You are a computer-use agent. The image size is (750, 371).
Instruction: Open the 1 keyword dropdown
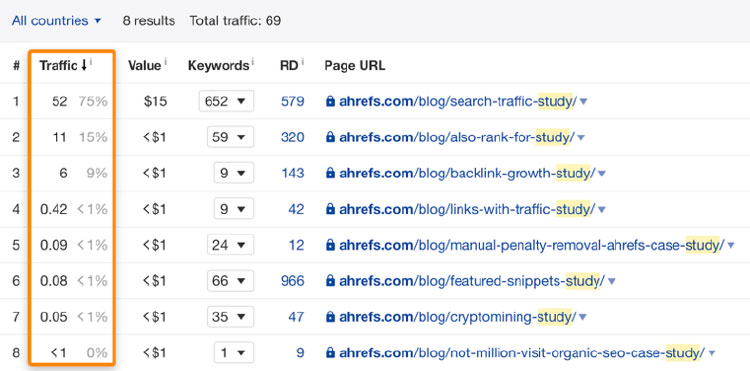tap(234, 353)
